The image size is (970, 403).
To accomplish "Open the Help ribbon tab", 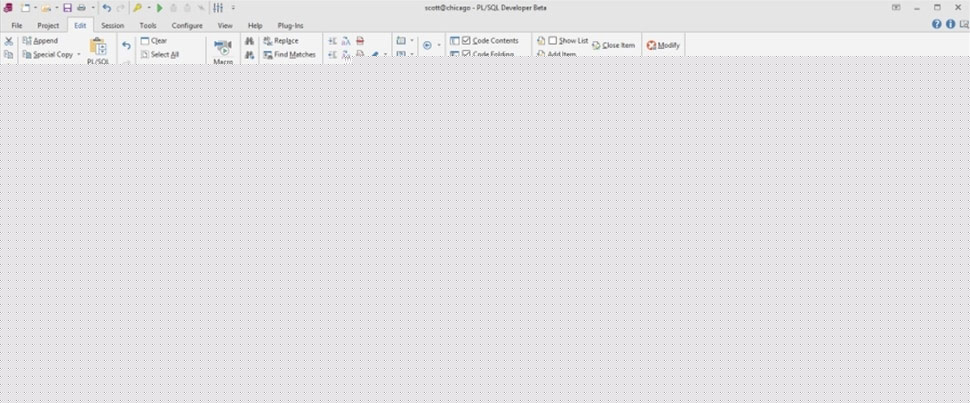I will click(x=255, y=26).
